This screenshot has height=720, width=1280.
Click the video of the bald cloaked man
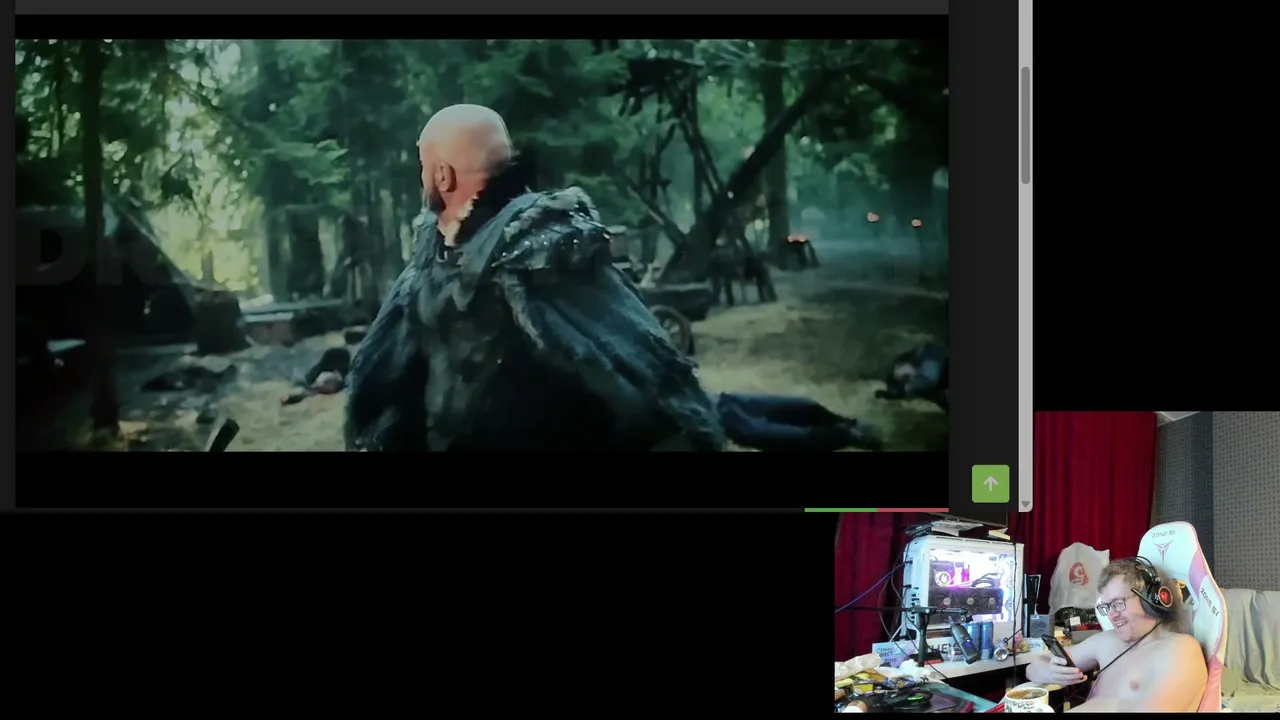point(481,245)
